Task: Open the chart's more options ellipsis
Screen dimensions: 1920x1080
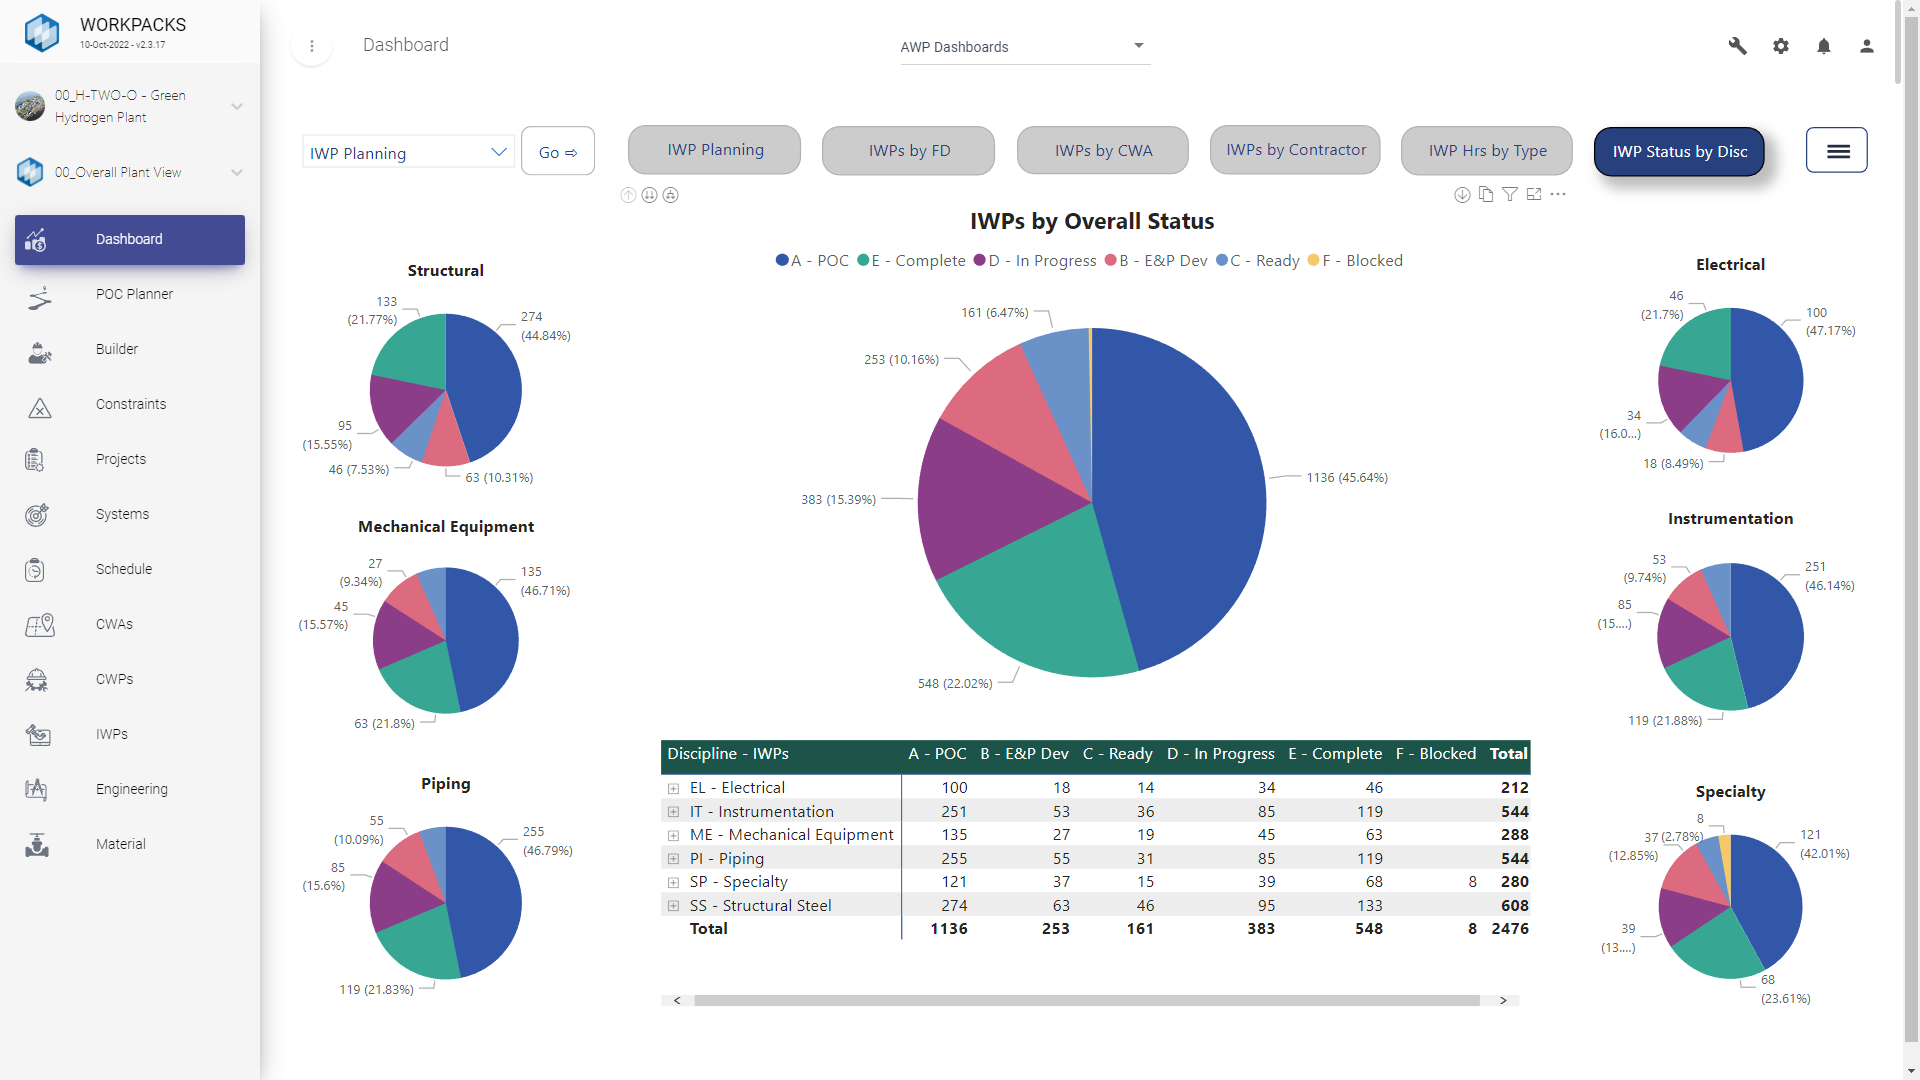Action: (1558, 195)
